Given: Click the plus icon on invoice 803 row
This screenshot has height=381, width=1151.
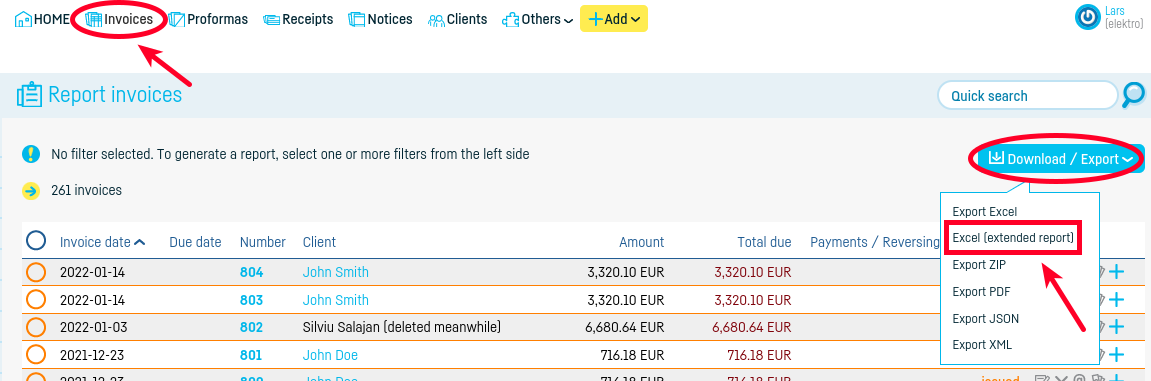Looking at the screenshot, I should (x=1116, y=300).
